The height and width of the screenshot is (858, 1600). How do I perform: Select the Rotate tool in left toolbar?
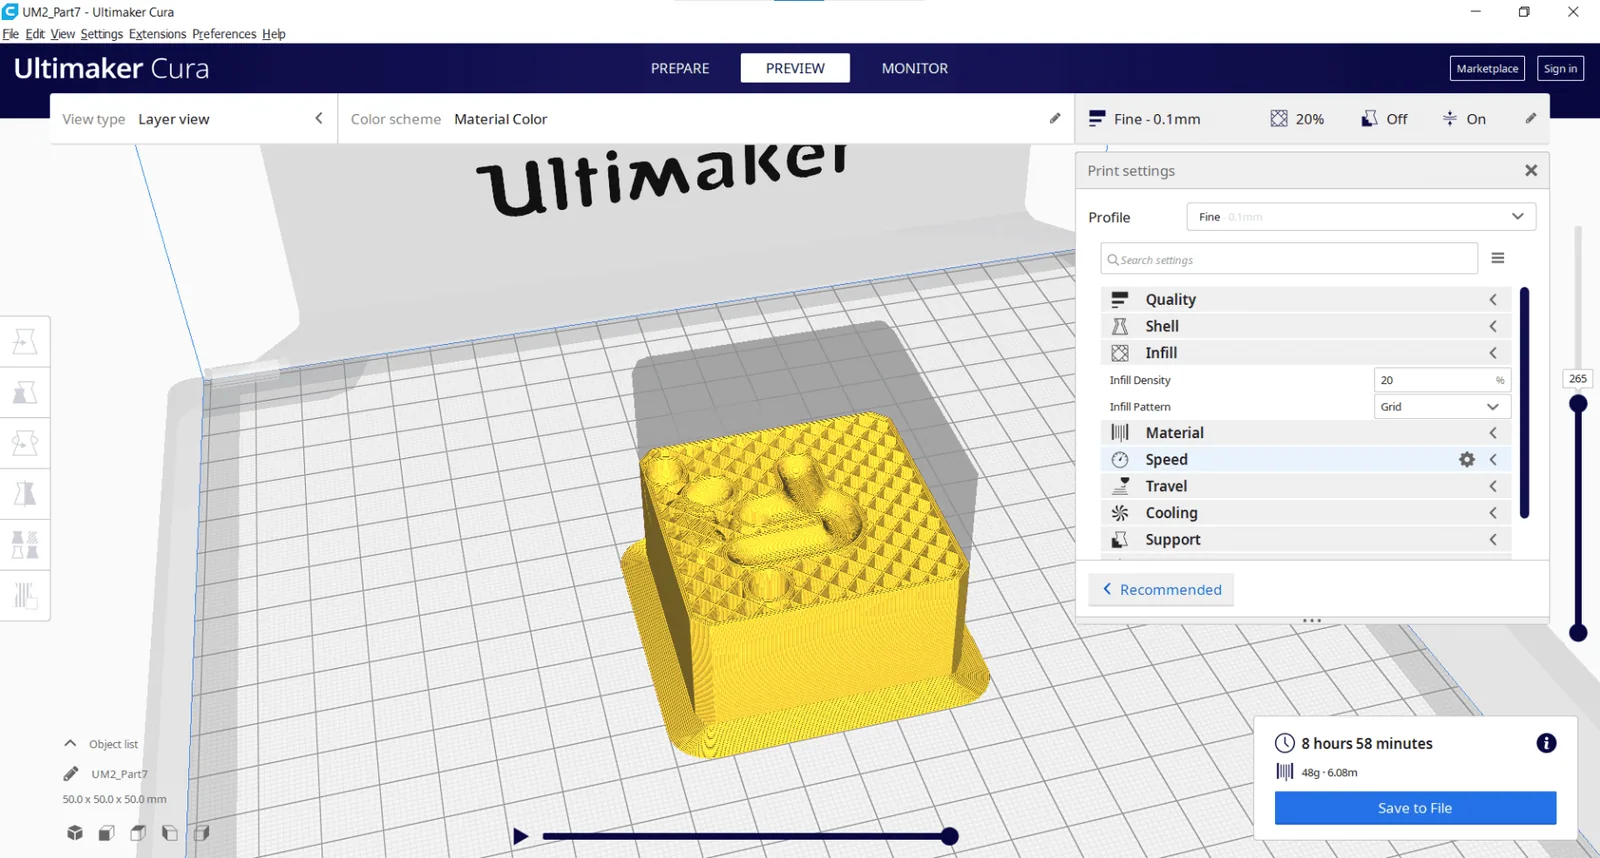tap(25, 443)
